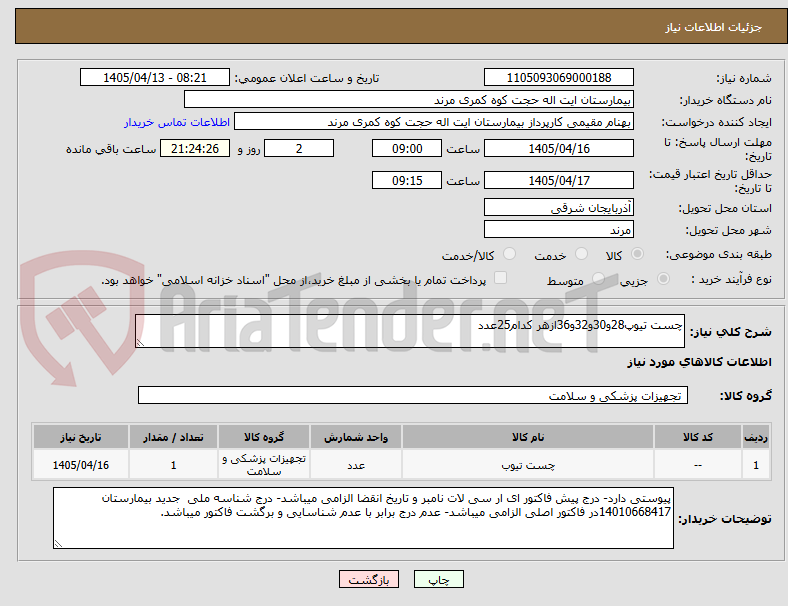Click the بازگشت (back) button
The image size is (788, 606).
click(369, 579)
